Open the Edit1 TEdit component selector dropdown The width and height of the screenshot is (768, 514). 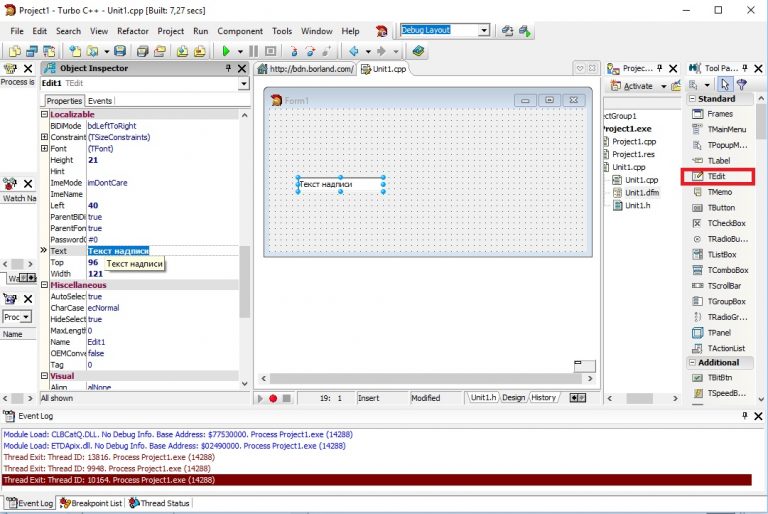point(243,84)
